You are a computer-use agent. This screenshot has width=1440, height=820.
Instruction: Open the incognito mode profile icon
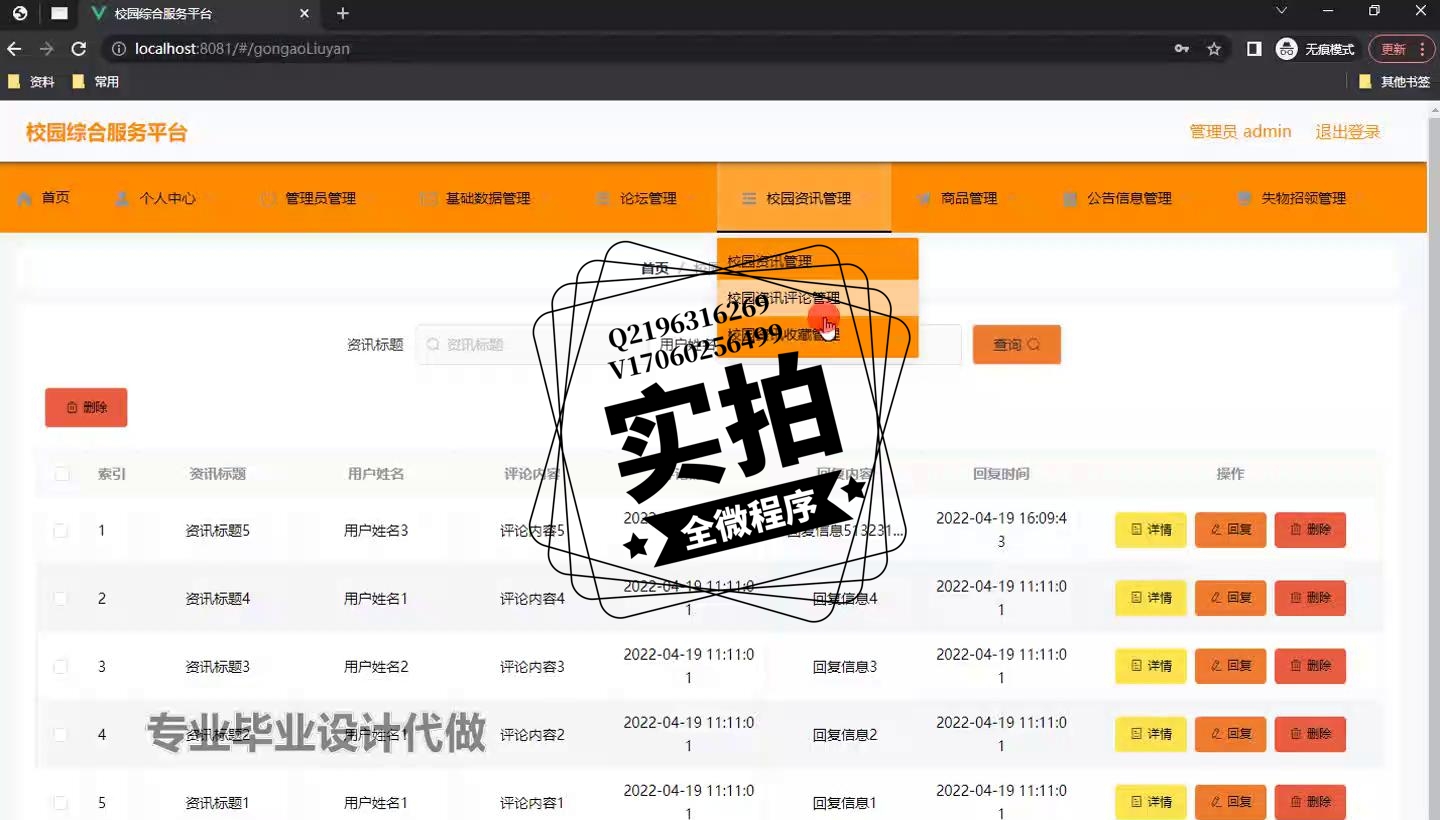[x=1315, y=49]
